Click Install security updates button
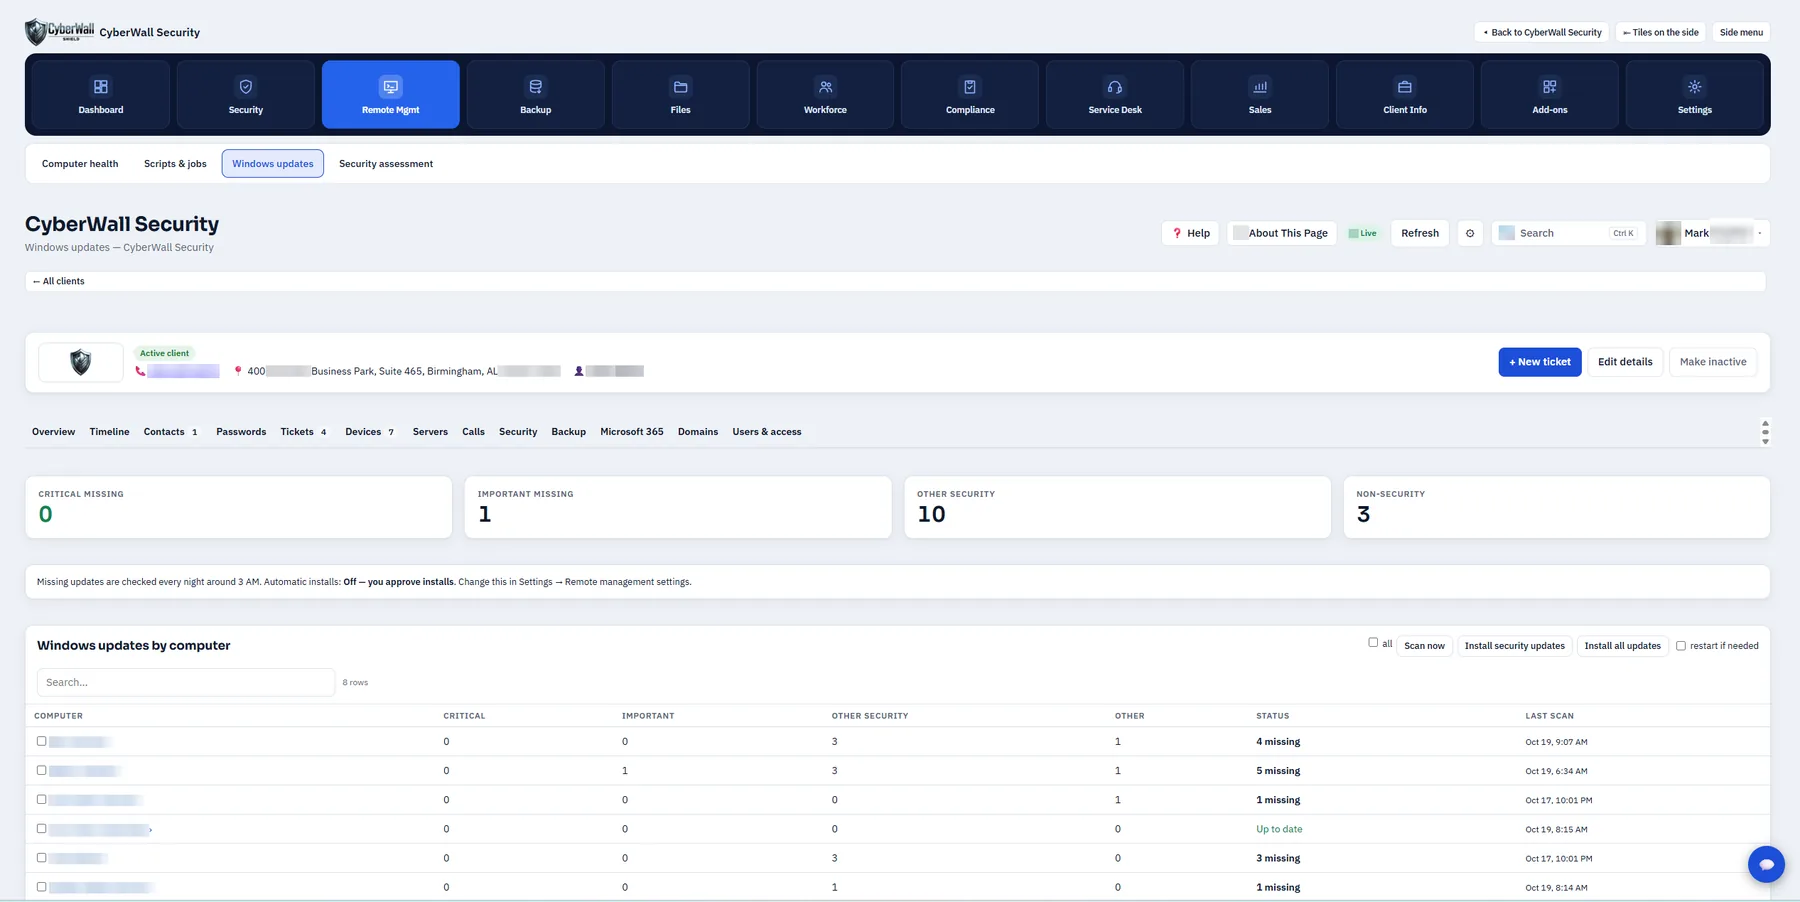 click(1515, 646)
